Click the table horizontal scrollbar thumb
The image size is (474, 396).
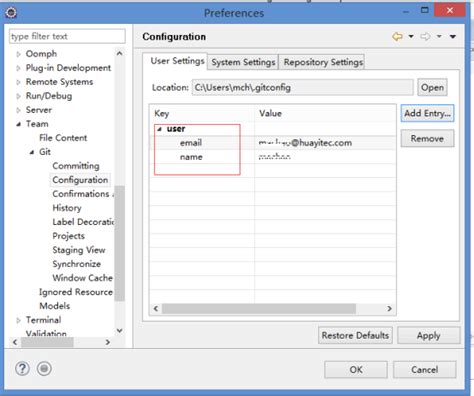259,309
